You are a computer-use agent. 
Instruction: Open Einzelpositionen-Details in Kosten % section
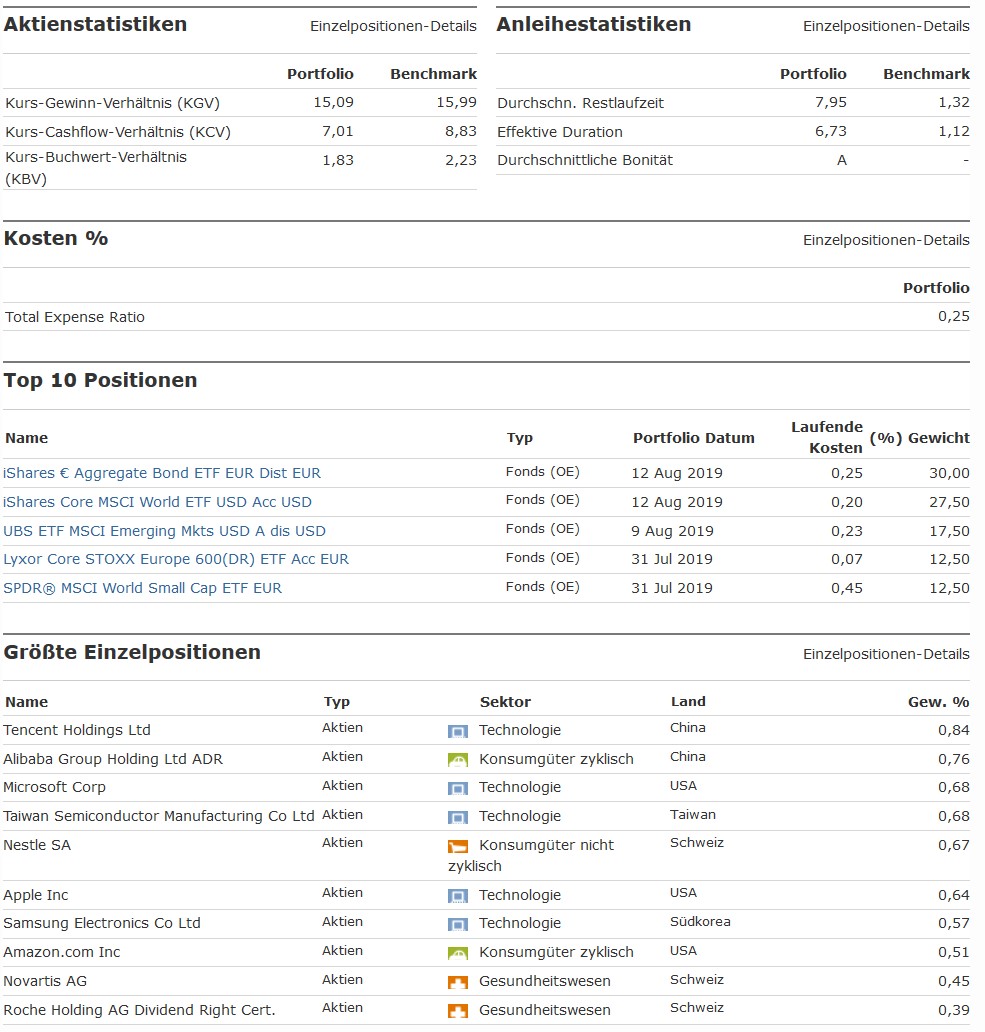click(x=886, y=240)
